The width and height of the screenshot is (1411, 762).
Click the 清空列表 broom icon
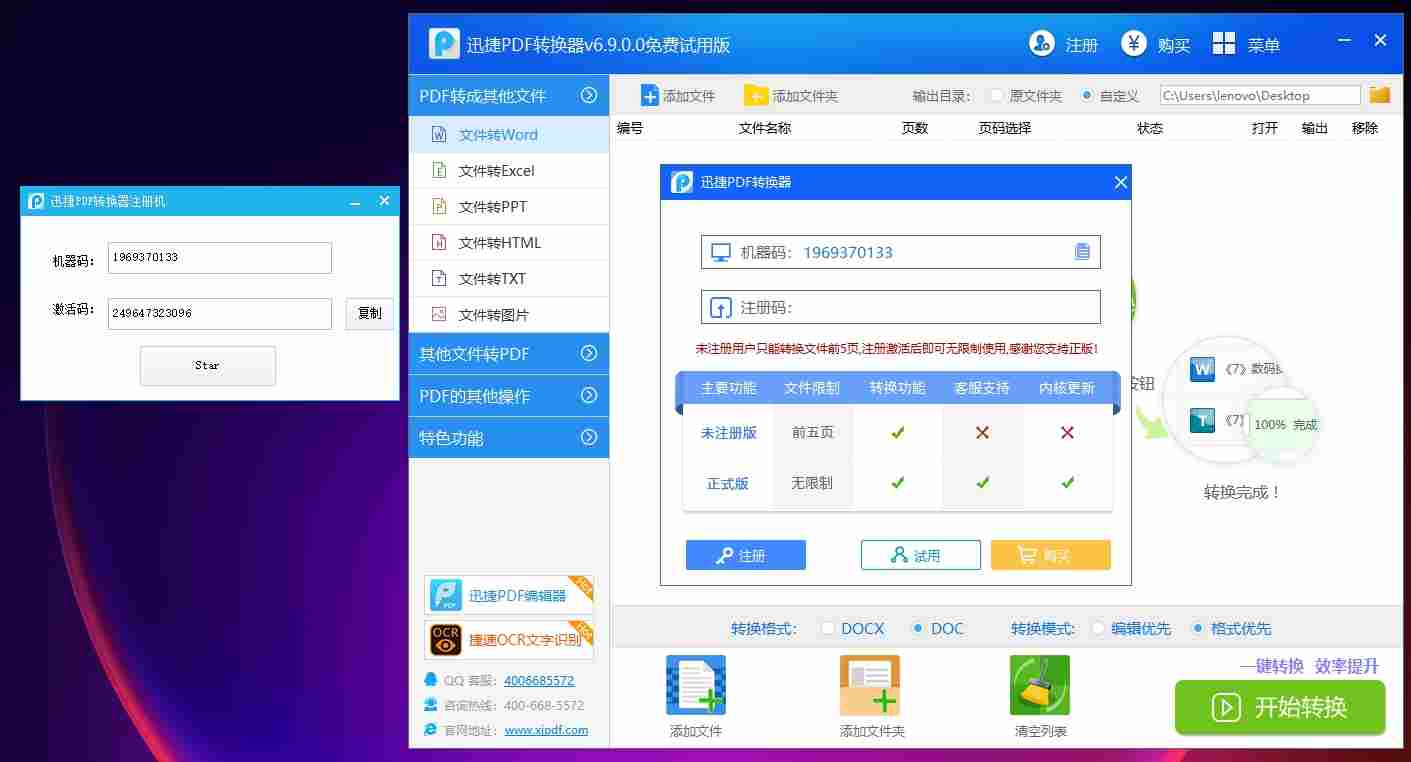tap(1040, 685)
